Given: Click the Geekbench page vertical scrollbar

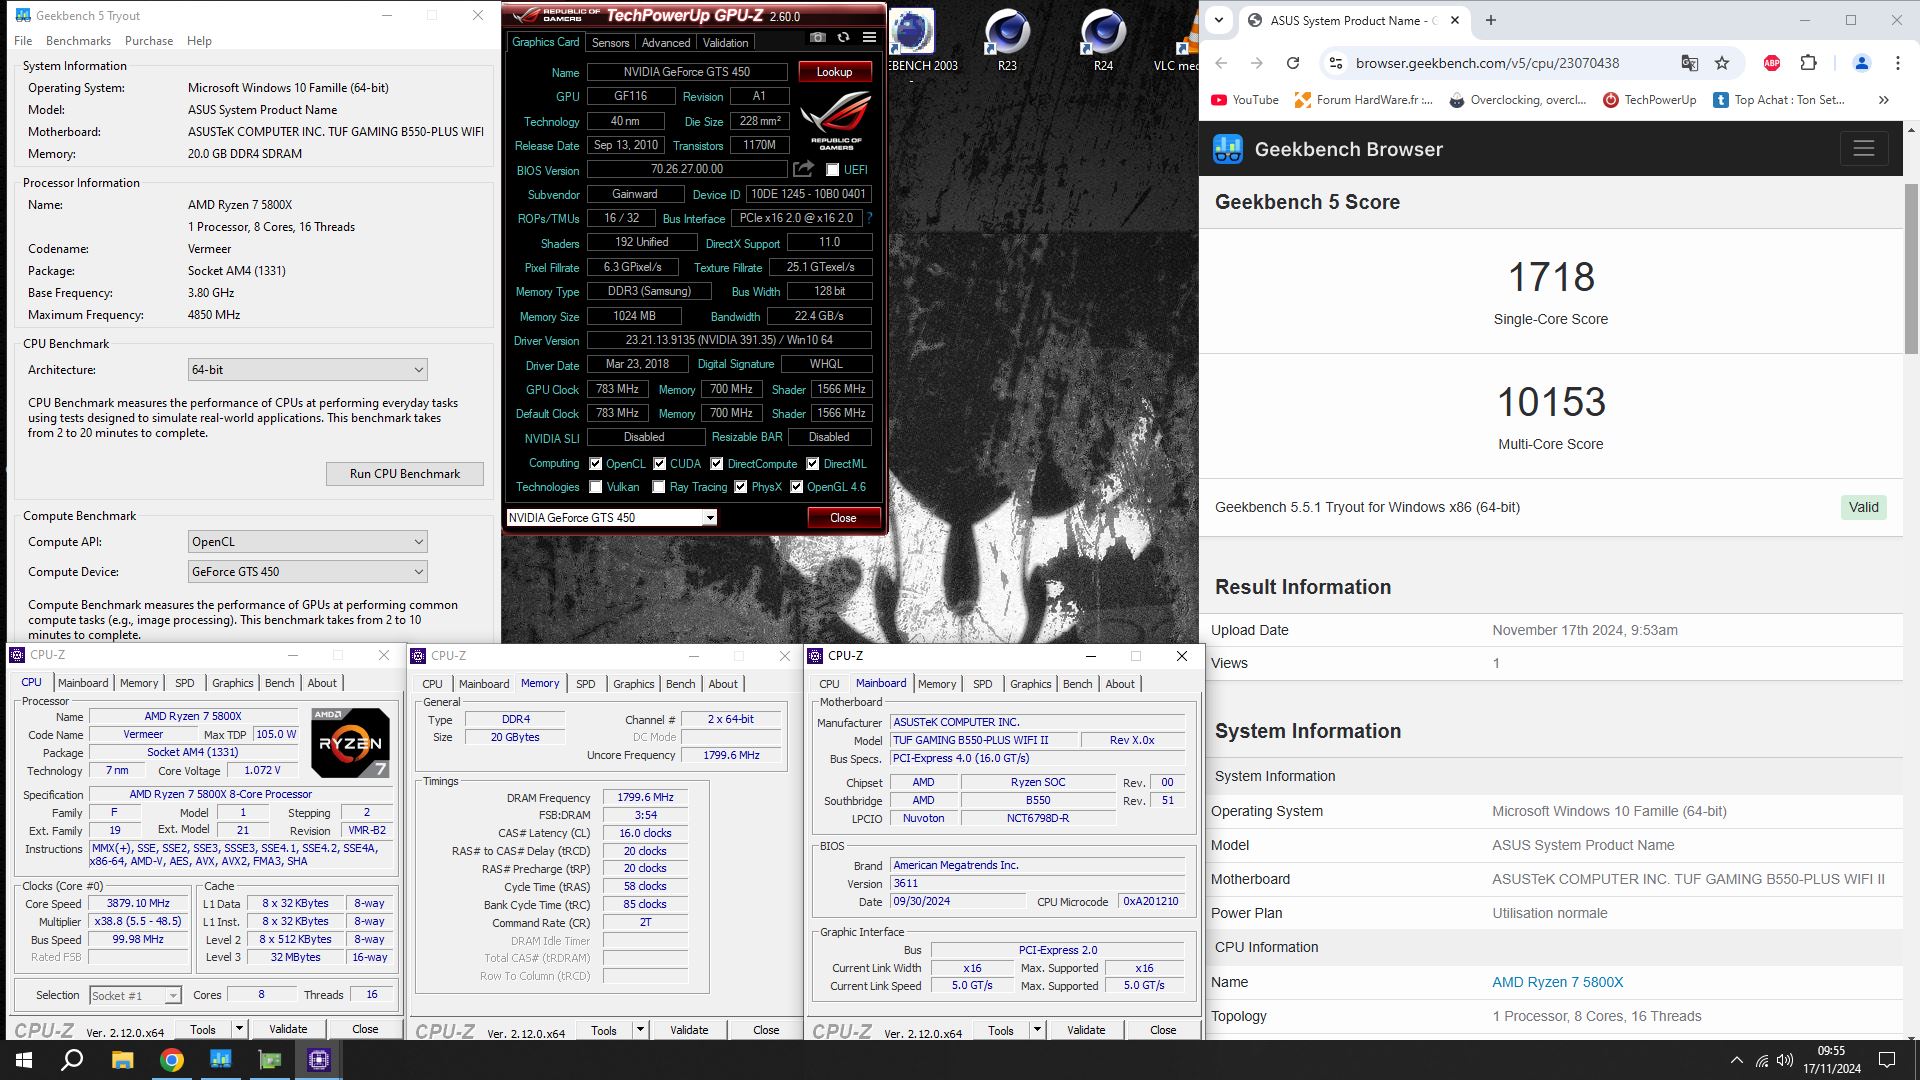Looking at the screenshot, I should [1911, 268].
